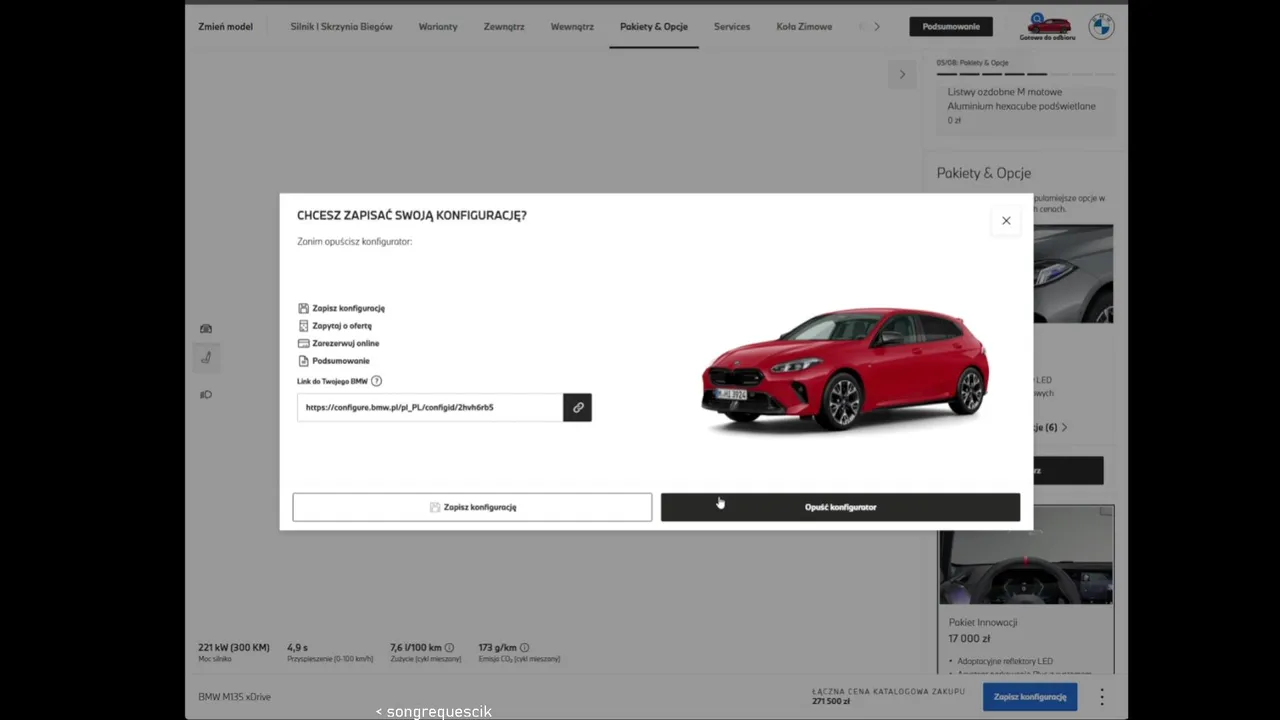Image resolution: width=1280 pixels, height=720 pixels.
Task: Click fuel consumption info icon
Action: click(449, 648)
